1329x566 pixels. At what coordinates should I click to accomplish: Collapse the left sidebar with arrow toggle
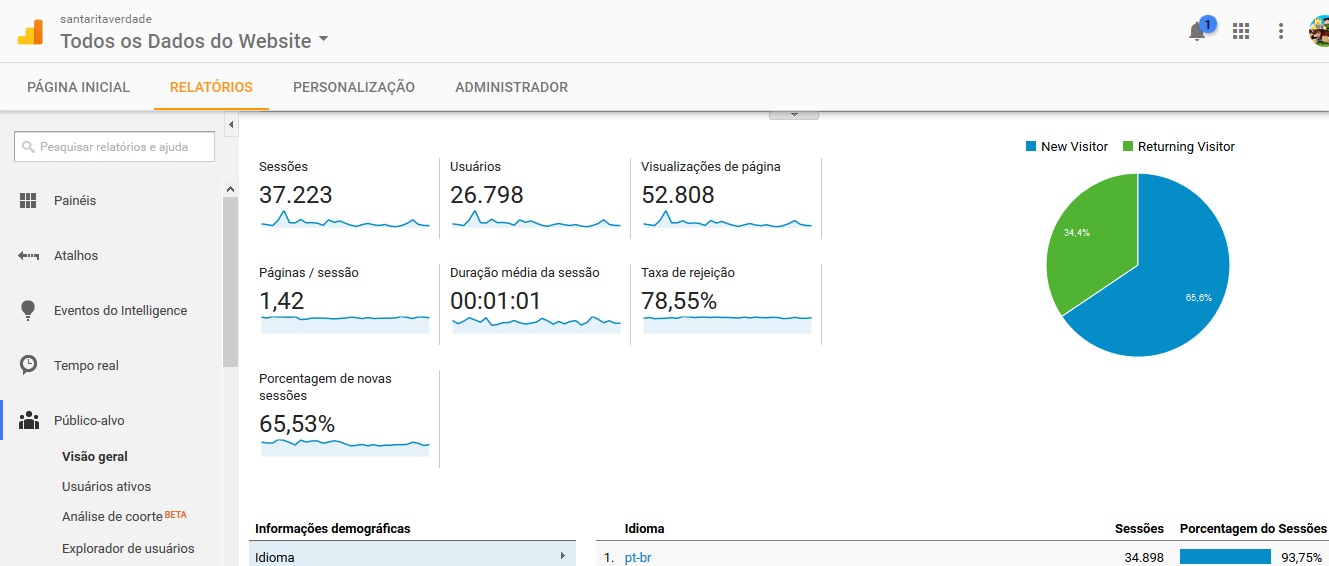(231, 125)
